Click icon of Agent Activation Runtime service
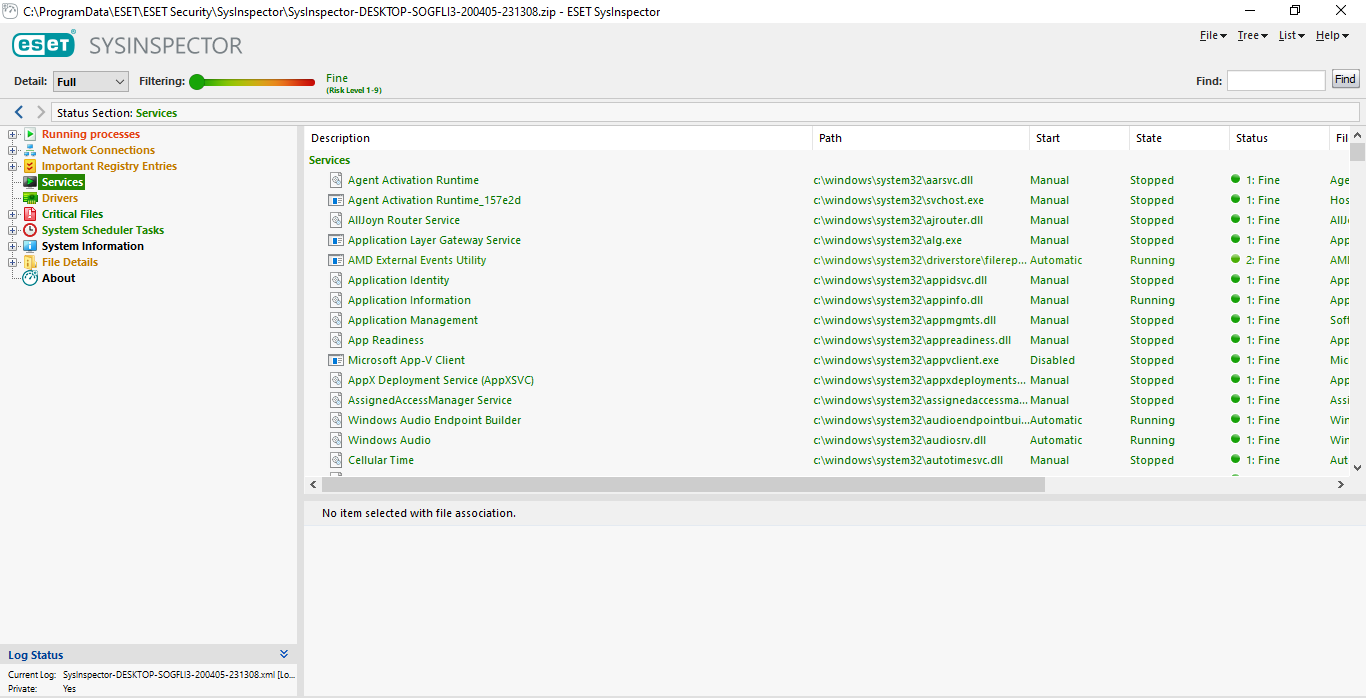1366x698 pixels. click(337, 180)
